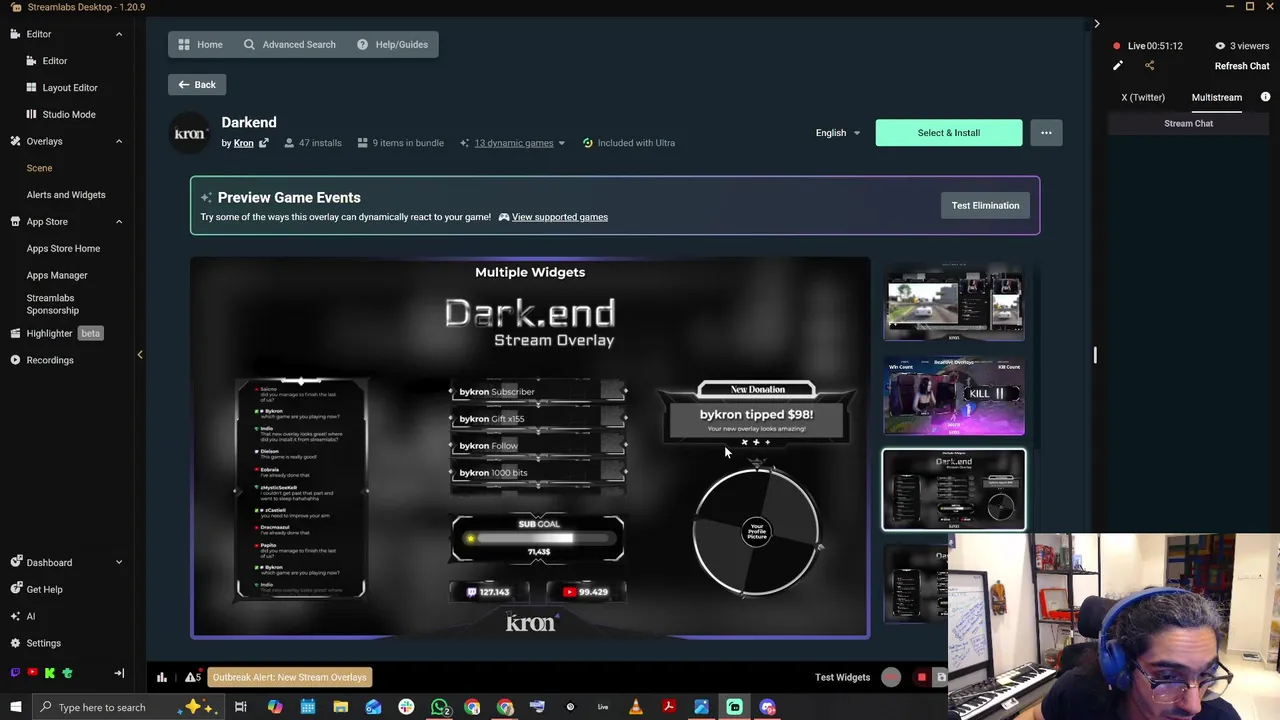Viewport: 1280px width, 720px height.
Task: Open Slack from the taskbar
Action: [x=406, y=707]
